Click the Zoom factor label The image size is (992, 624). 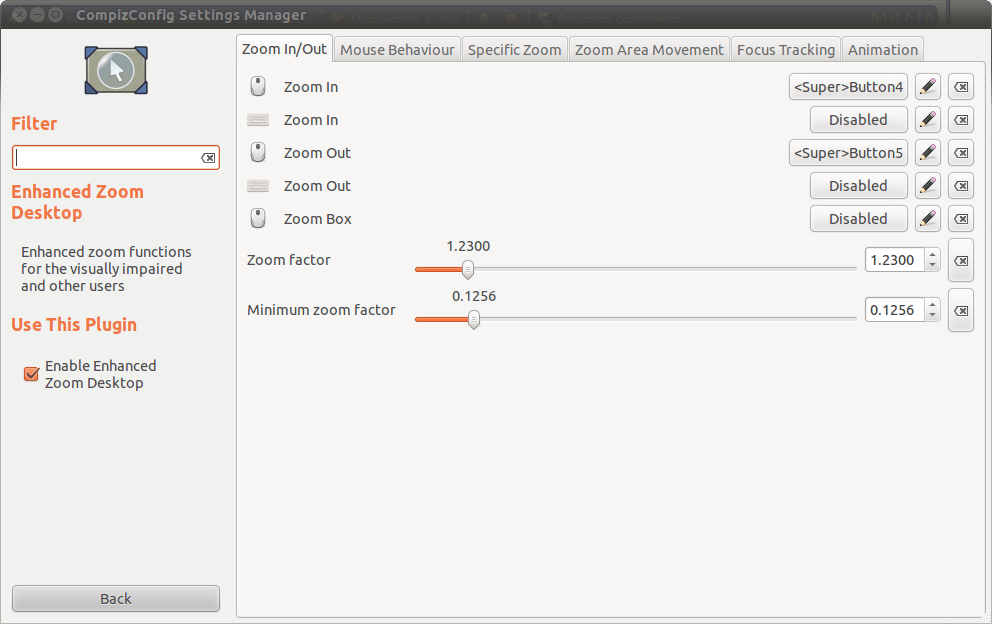[x=288, y=259]
